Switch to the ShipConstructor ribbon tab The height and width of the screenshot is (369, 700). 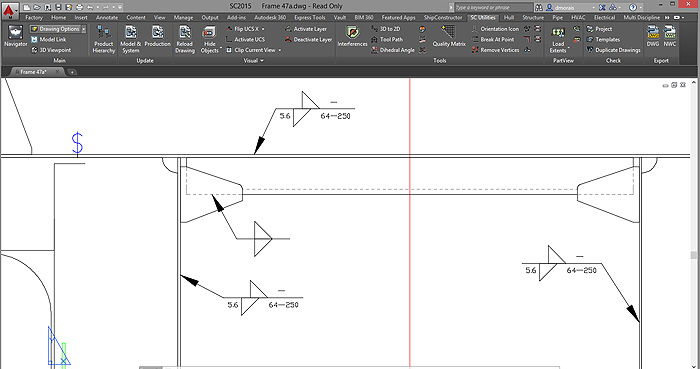click(443, 18)
